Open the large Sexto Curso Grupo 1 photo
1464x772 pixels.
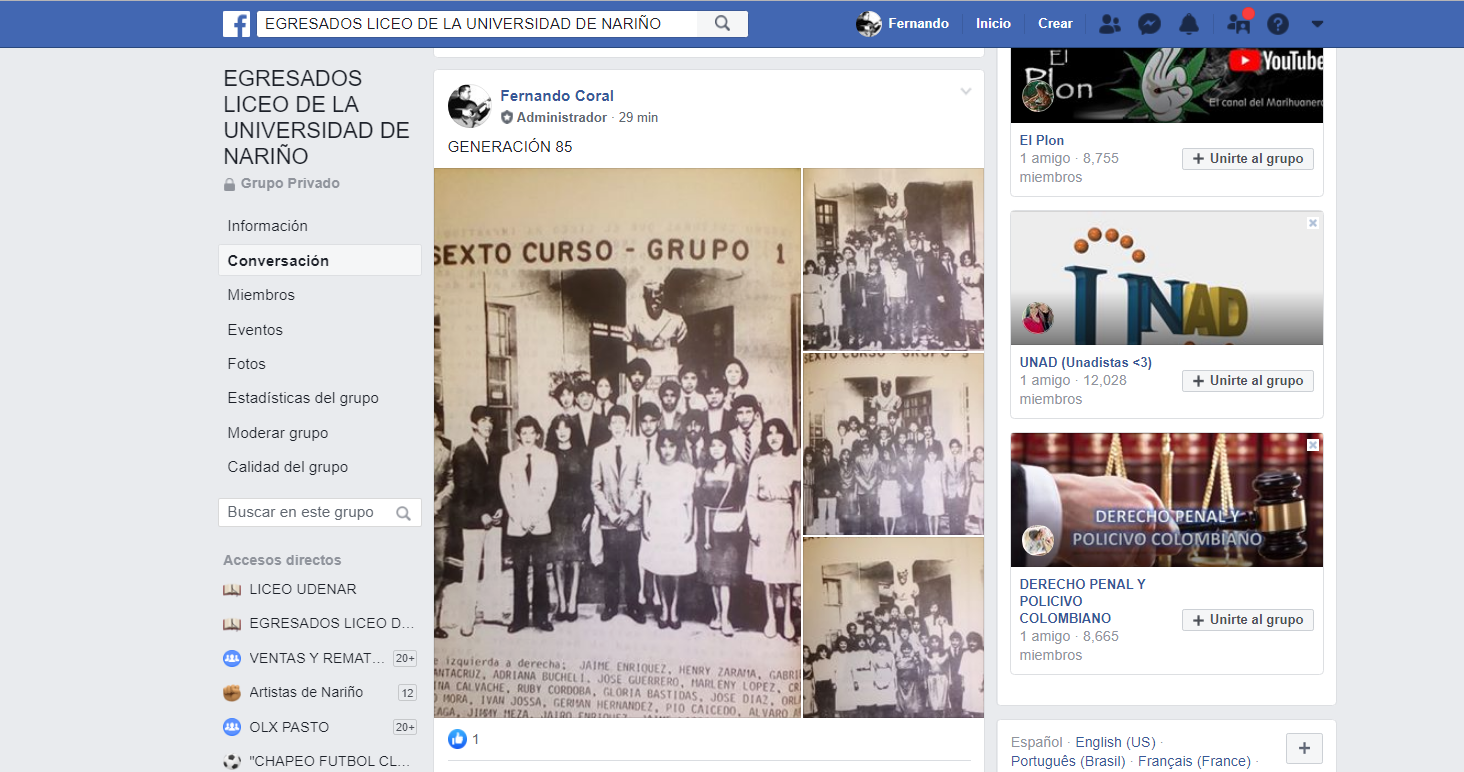coord(617,443)
